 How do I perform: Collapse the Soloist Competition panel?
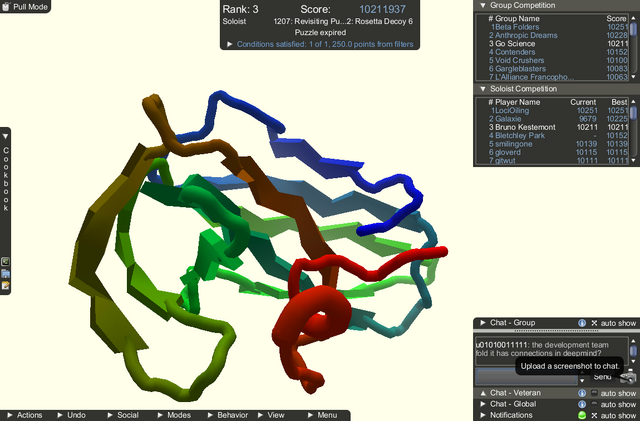coord(483,89)
